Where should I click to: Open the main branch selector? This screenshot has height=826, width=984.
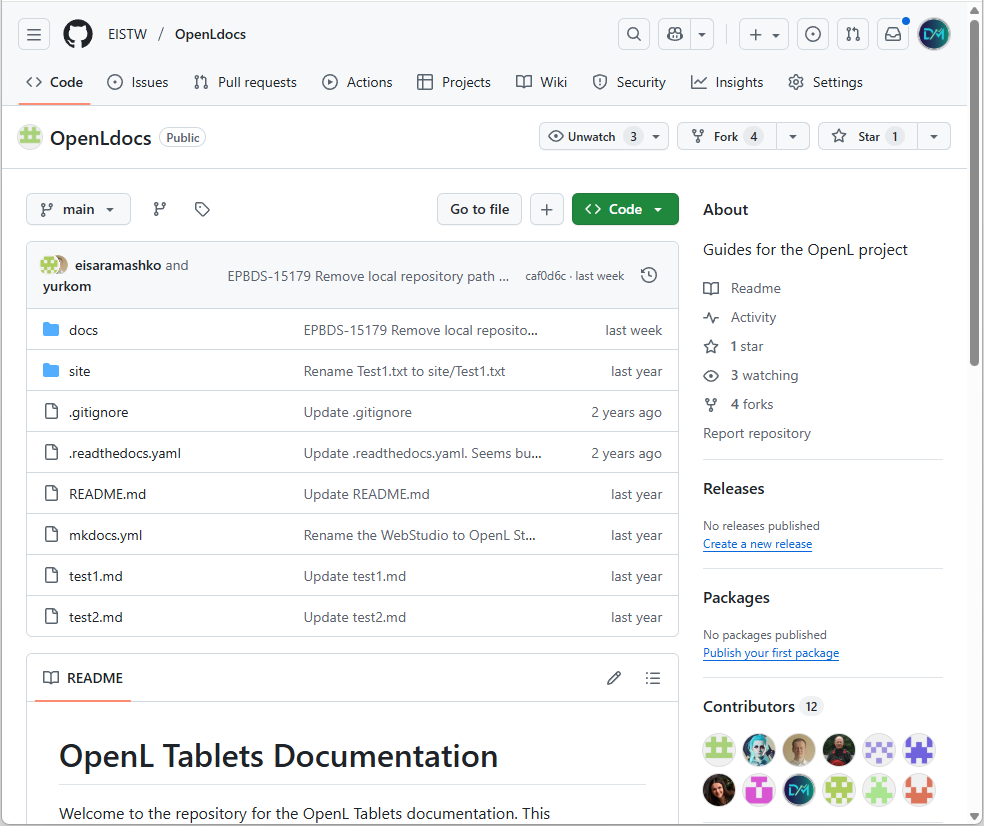coord(78,209)
